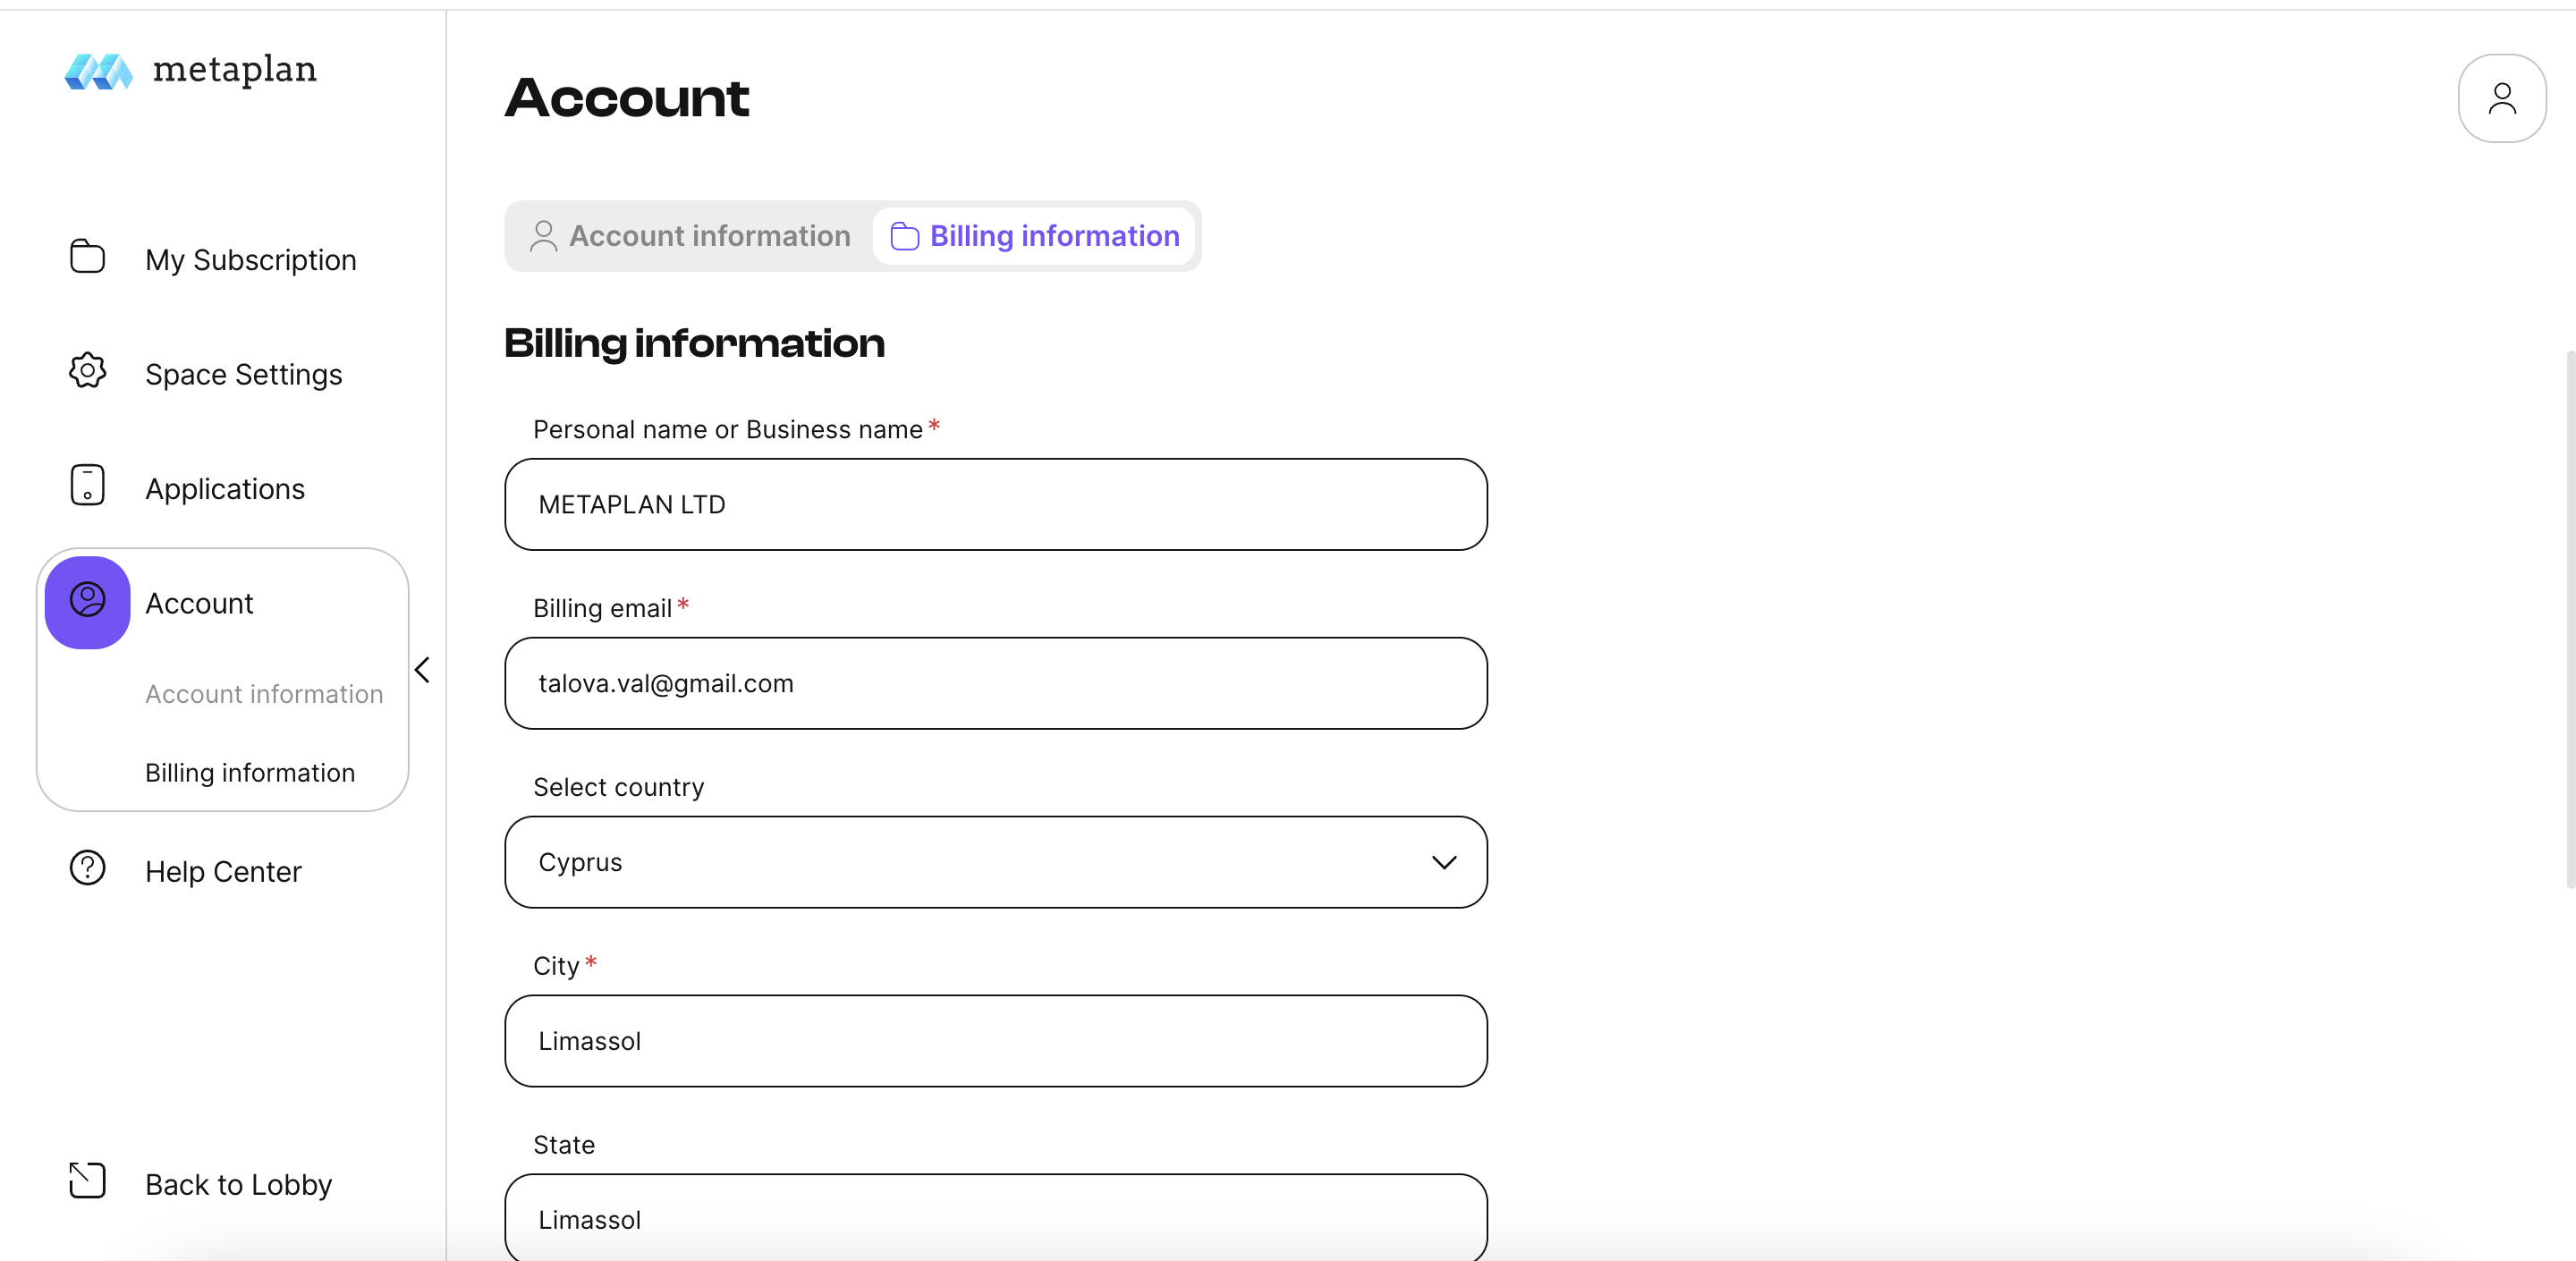Click the My Subscription folder icon

(87, 257)
